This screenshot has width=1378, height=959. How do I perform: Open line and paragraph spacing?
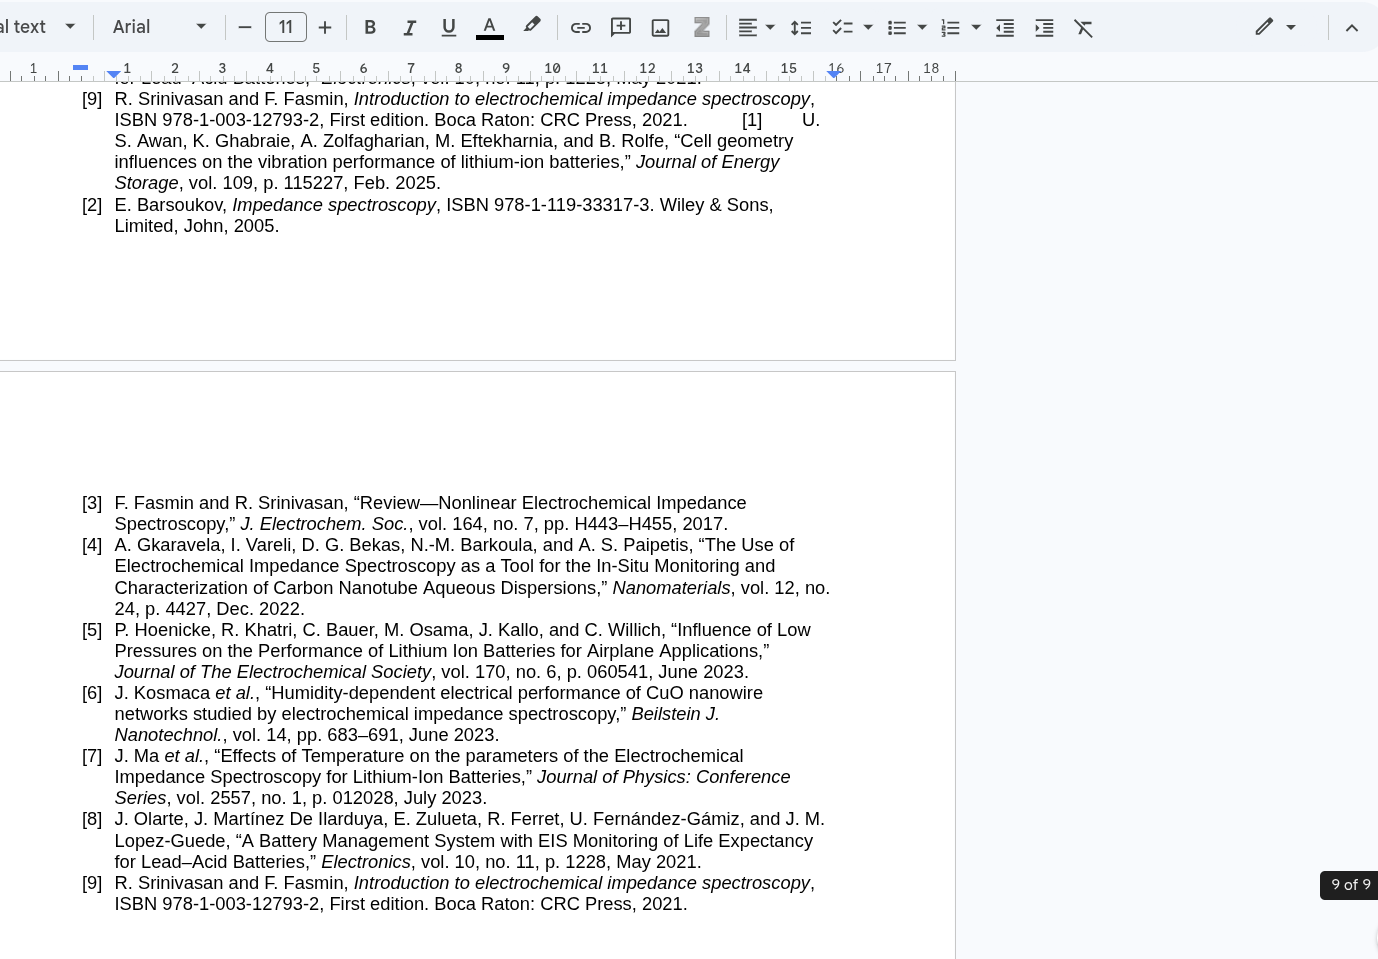tap(801, 27)
